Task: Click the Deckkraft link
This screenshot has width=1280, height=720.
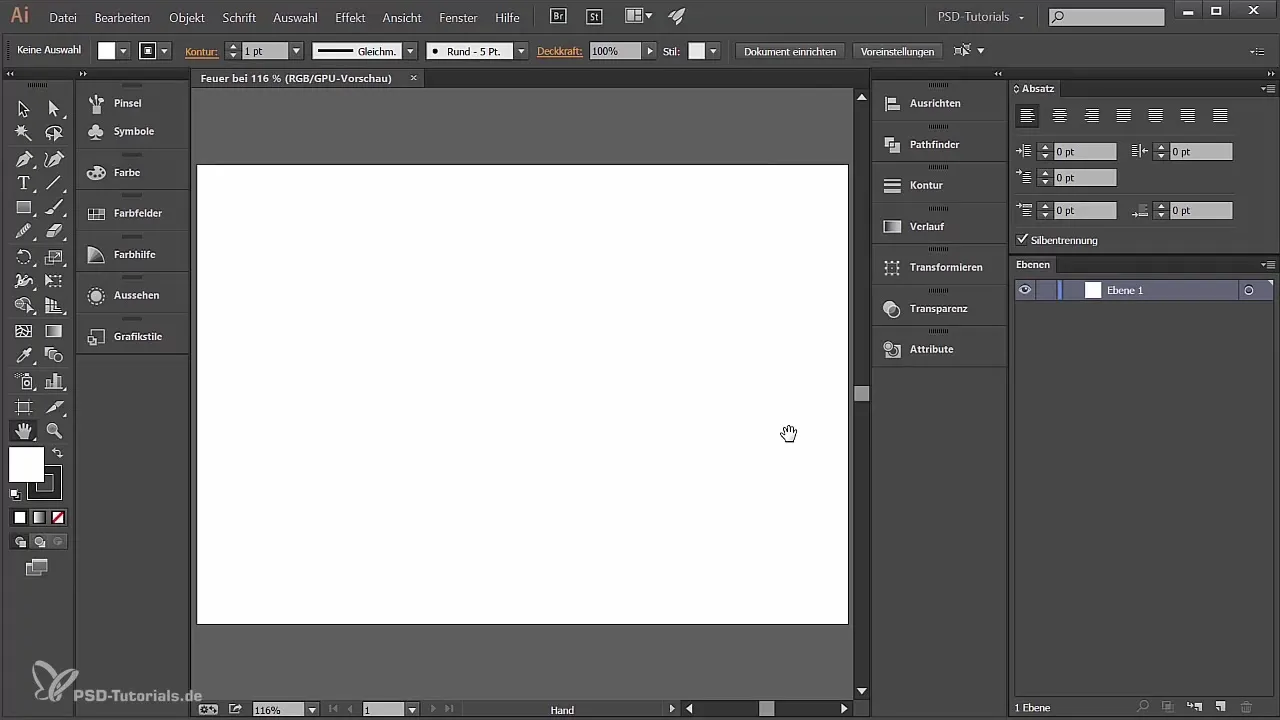Action: pyautogui.click(x=559, y=51)
